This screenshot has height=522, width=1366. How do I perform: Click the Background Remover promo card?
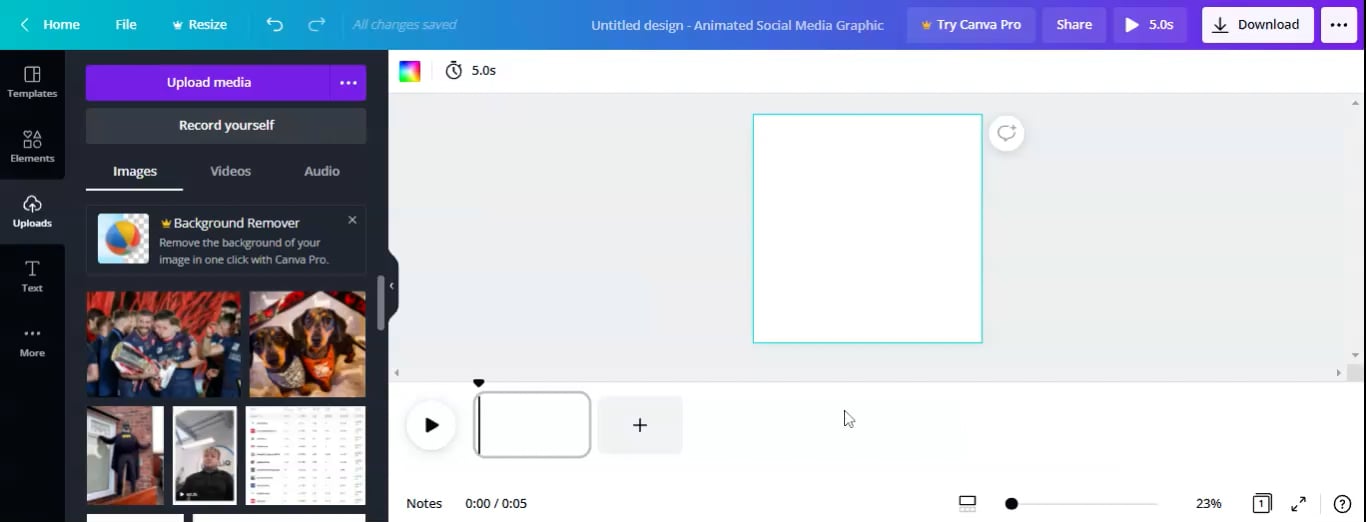(226, 240)
